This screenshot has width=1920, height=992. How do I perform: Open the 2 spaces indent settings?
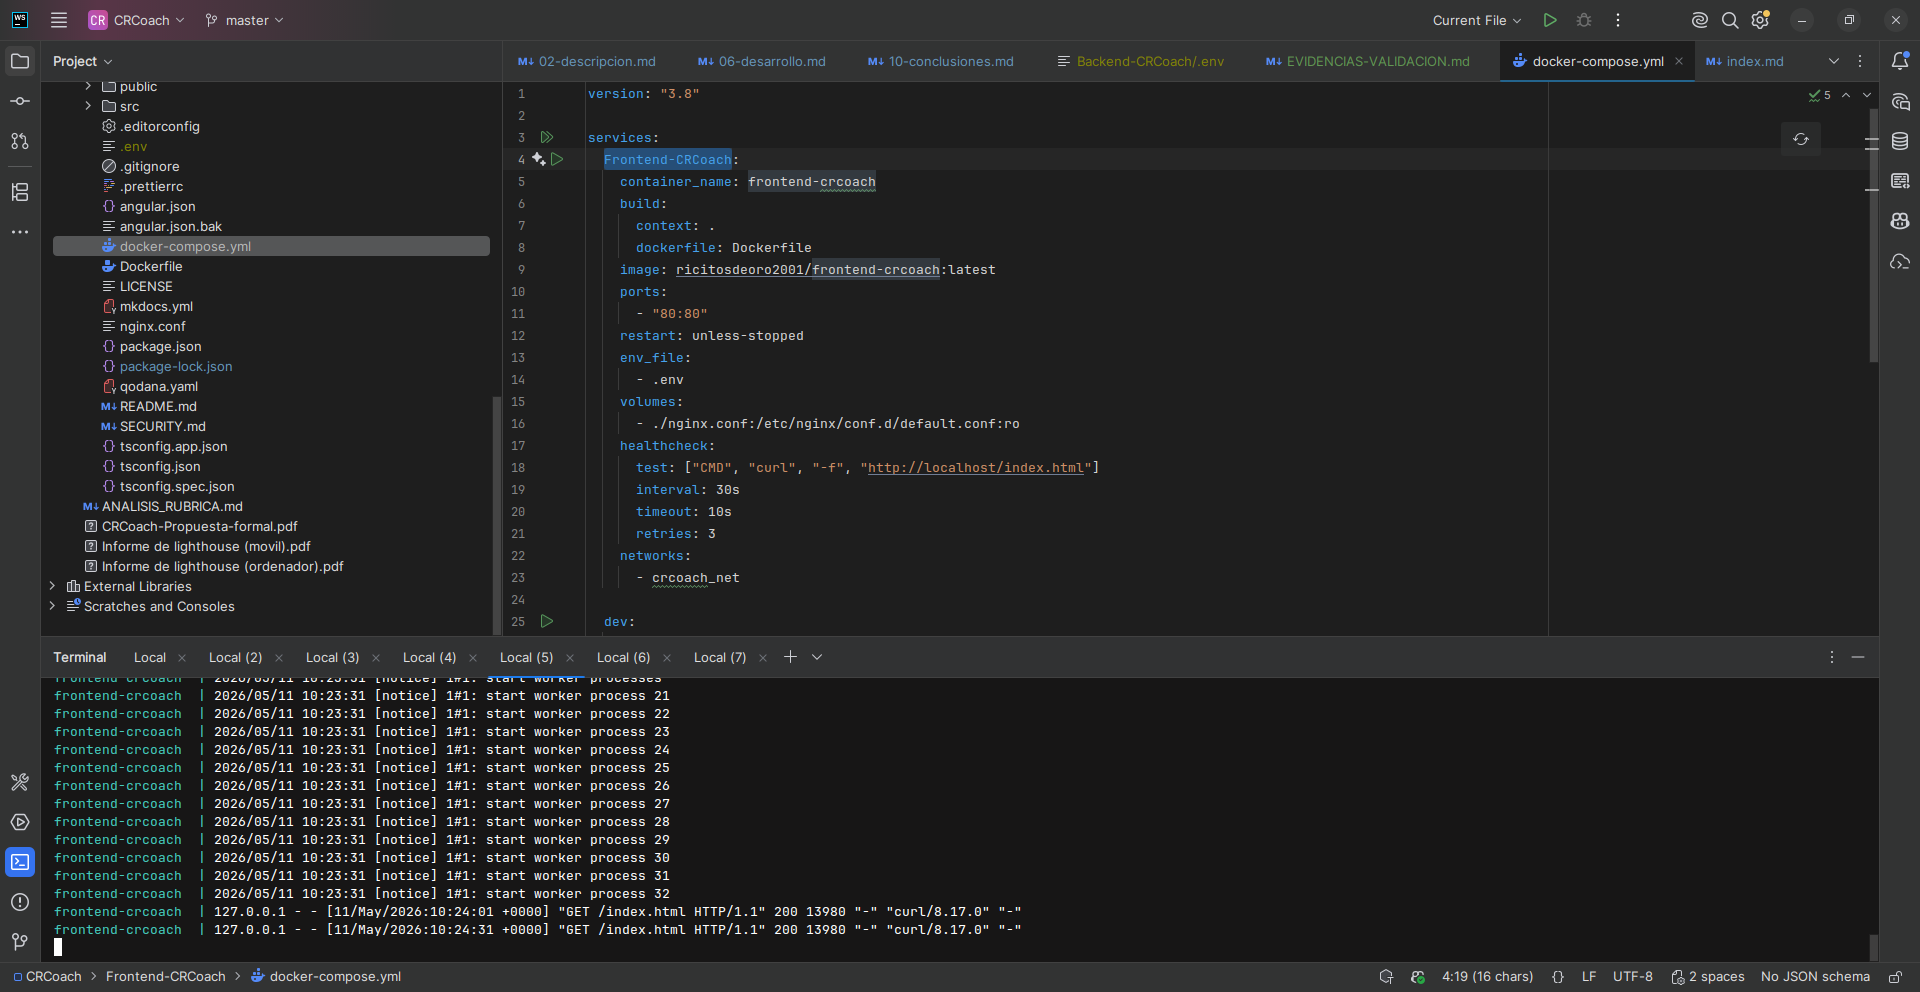coord(1708,977)
